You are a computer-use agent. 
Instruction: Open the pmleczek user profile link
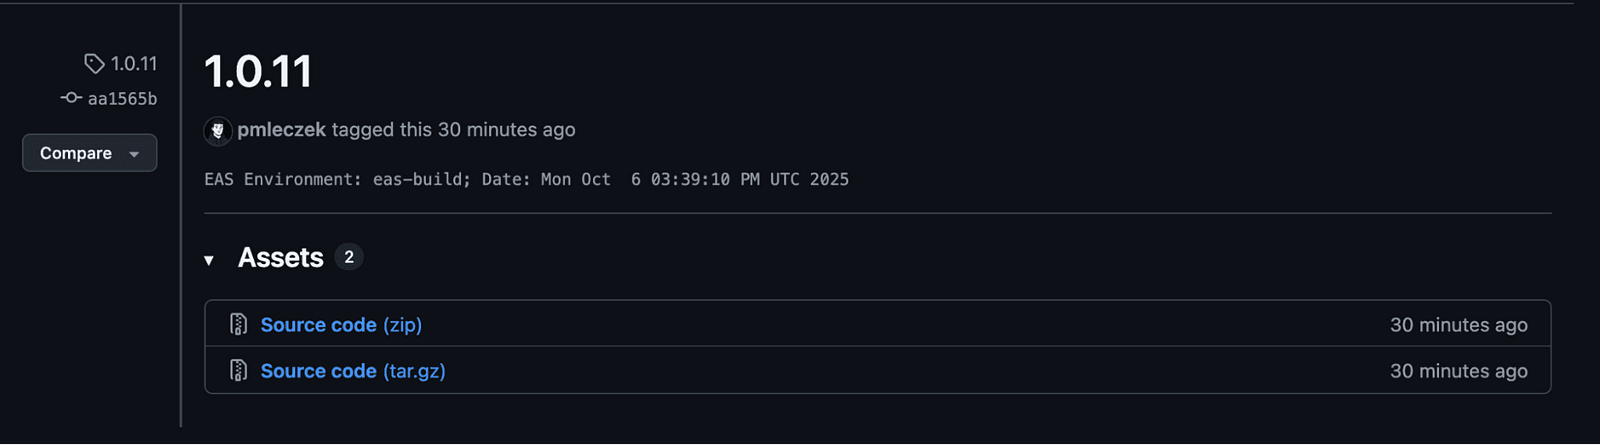(281, 130)
